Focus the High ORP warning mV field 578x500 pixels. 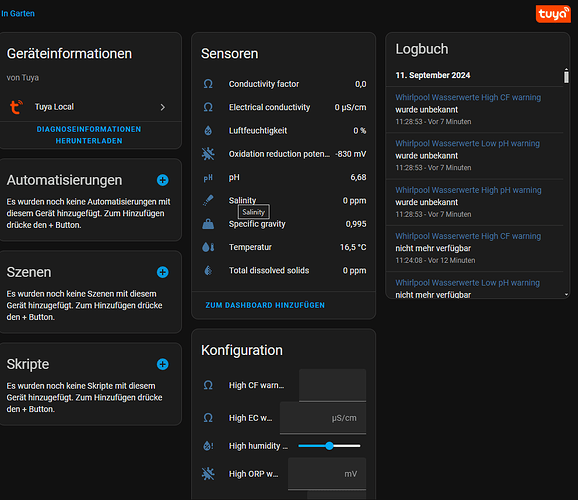tap(327, 474)
